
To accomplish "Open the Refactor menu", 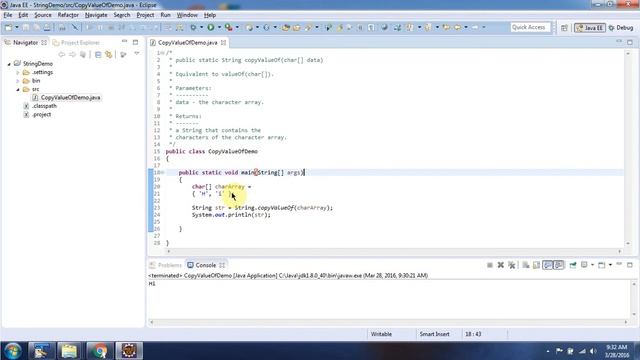I will pyautogui.click(x=68, y=15).
